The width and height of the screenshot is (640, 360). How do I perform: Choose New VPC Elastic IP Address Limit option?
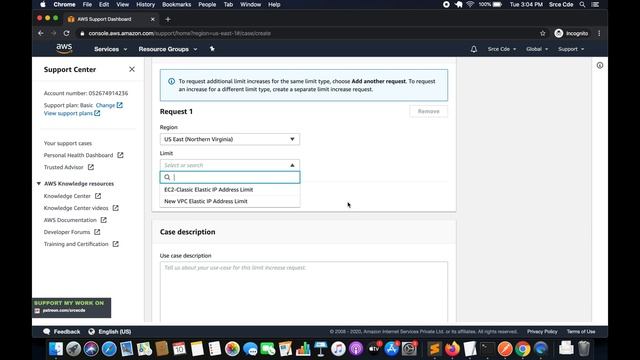(x=230, y=201)
